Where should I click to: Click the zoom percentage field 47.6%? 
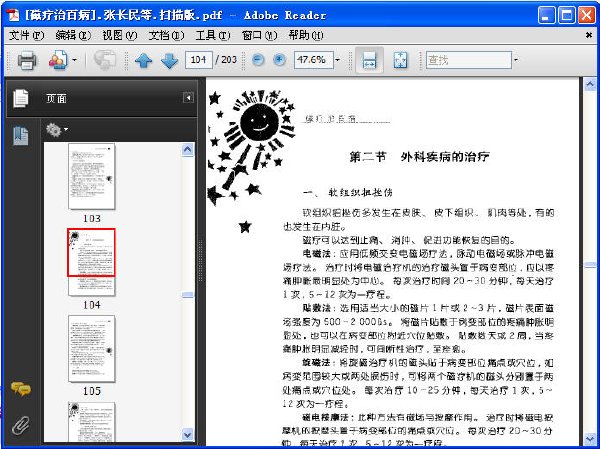click(313, 60)
